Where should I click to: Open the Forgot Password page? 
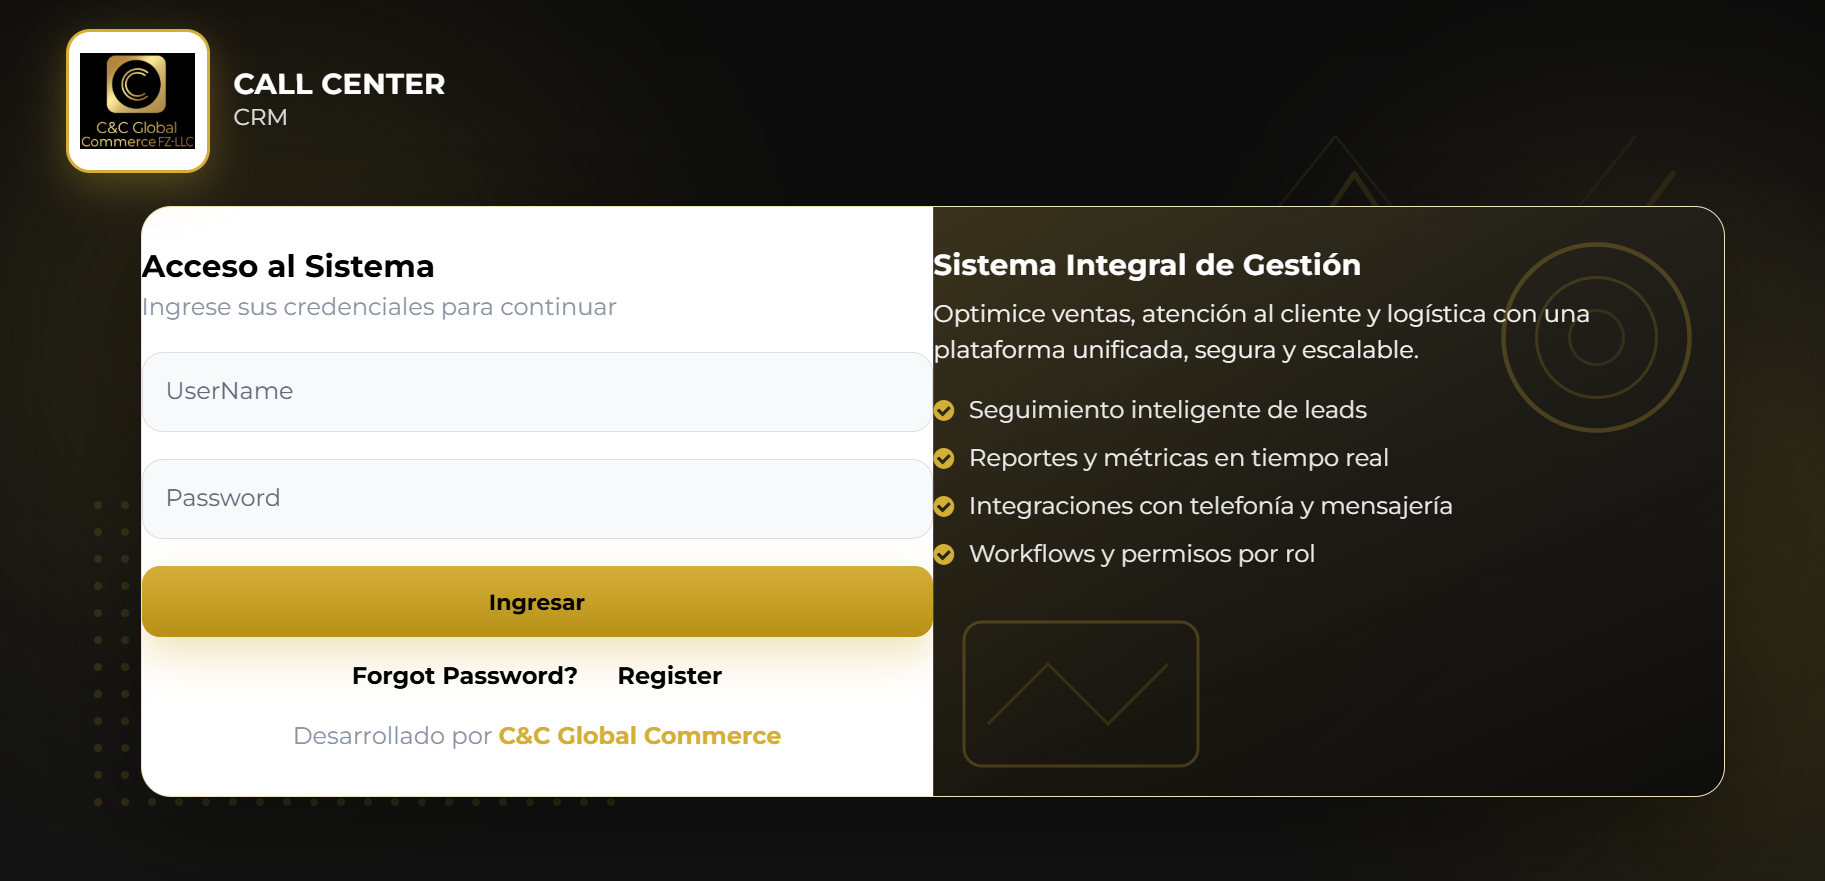[463, 675]
